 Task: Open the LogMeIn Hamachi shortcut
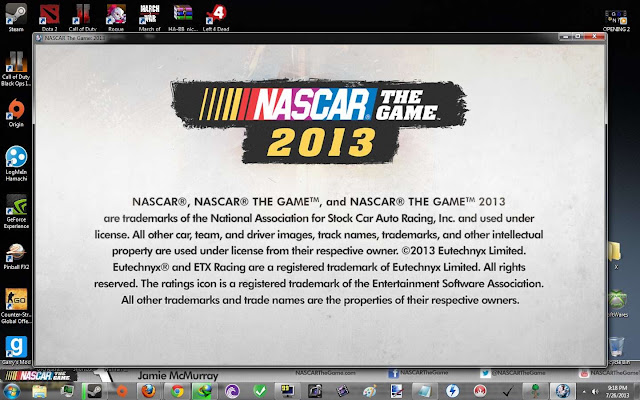click(x=16, y=163)
